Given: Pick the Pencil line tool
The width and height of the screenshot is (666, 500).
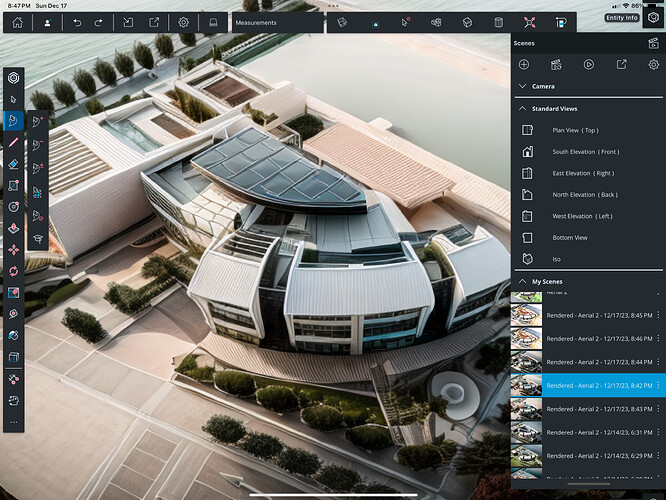Looking at the screenshot, I should pyautogui.click(x=14, y=142).
